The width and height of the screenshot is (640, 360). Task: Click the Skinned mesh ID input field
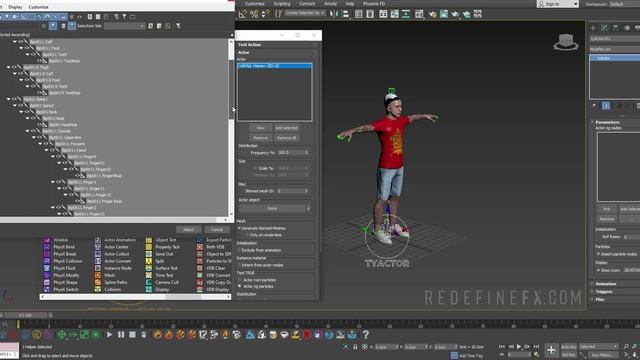[x=293, y=191]
